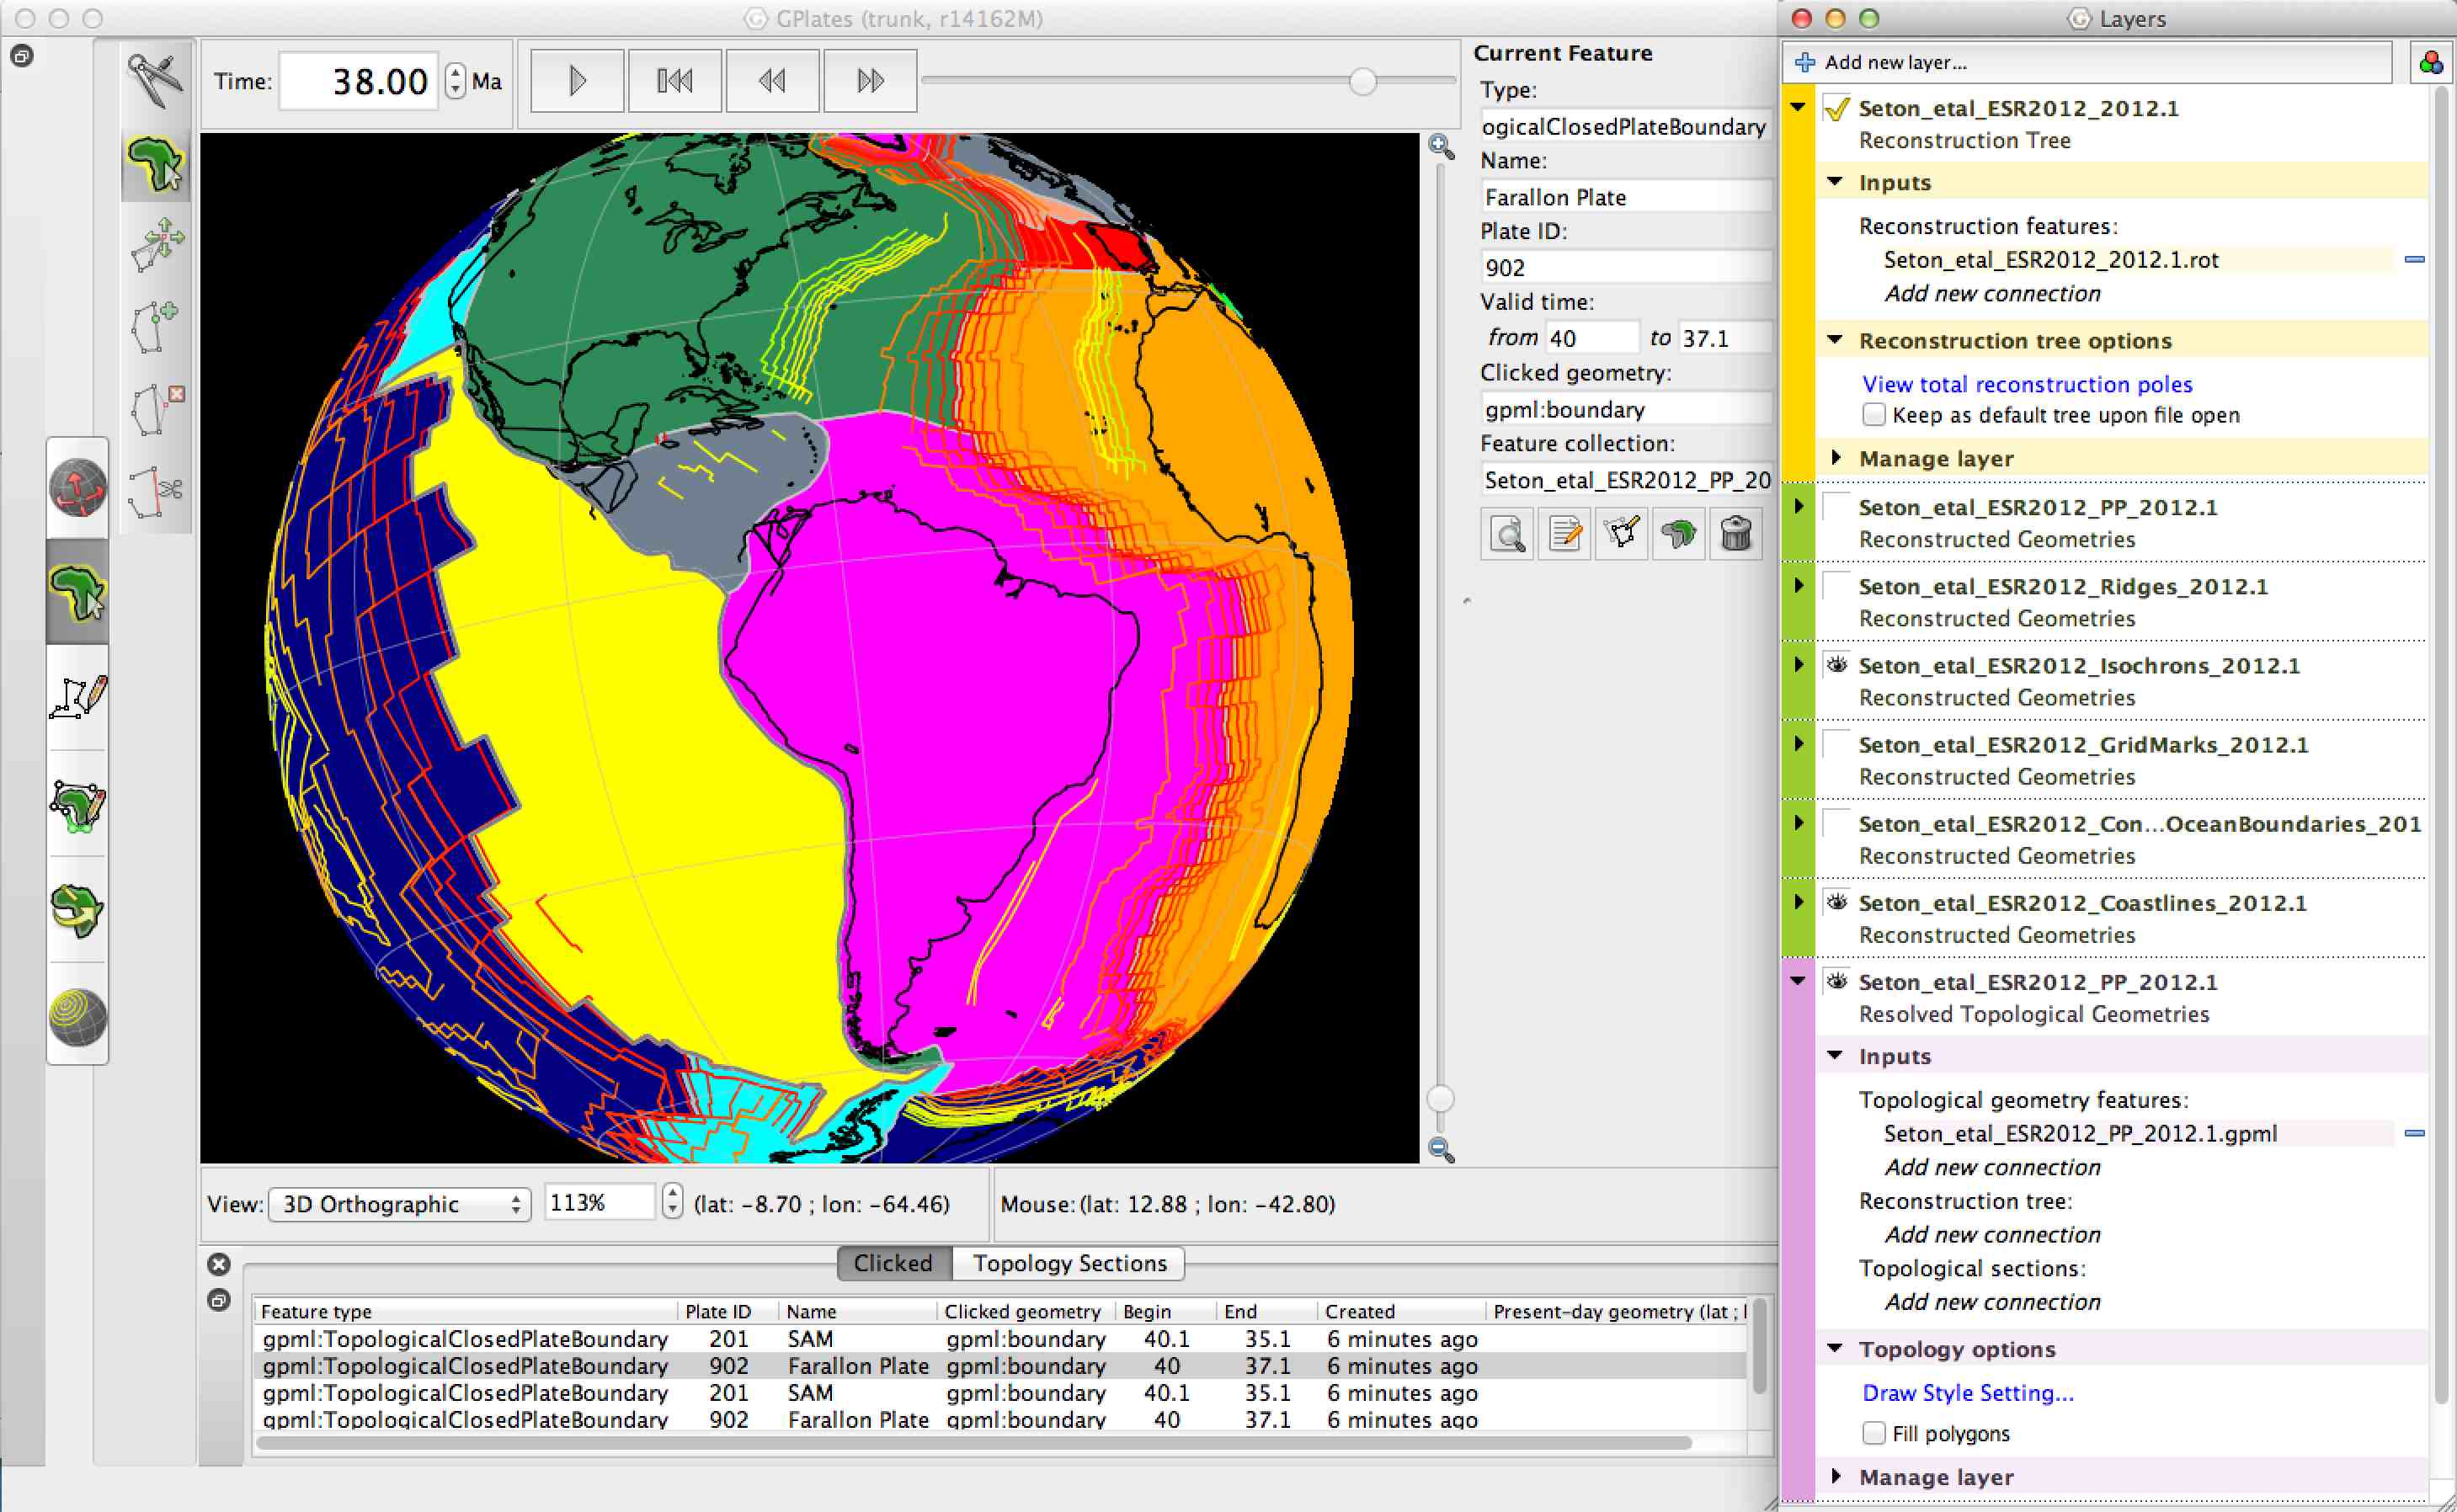Step animation forward one frame
The width and height of the screenshot is (2457, 1512).
click(870, 81)
